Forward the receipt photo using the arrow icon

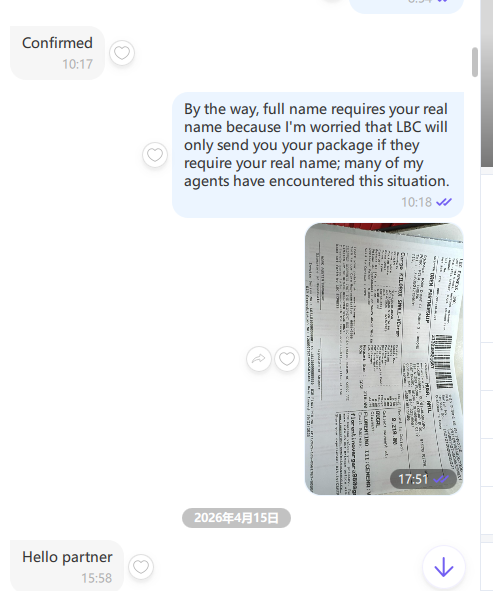259,359
